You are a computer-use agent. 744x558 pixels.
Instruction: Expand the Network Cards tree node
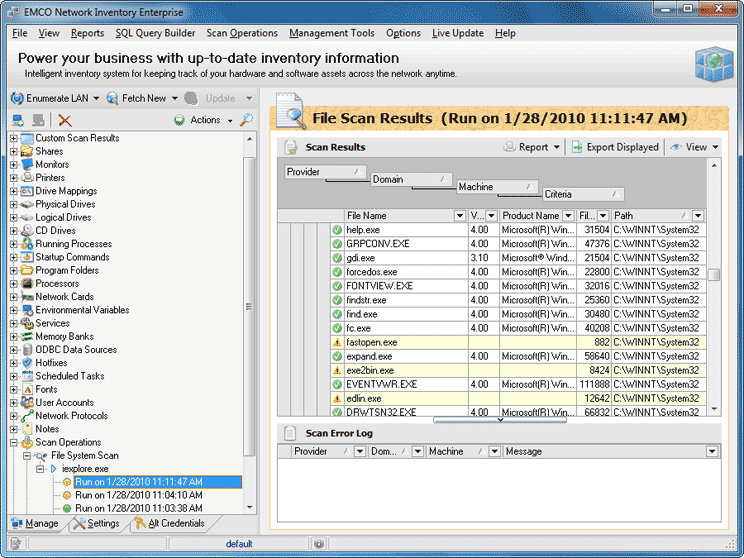point(14,297)
